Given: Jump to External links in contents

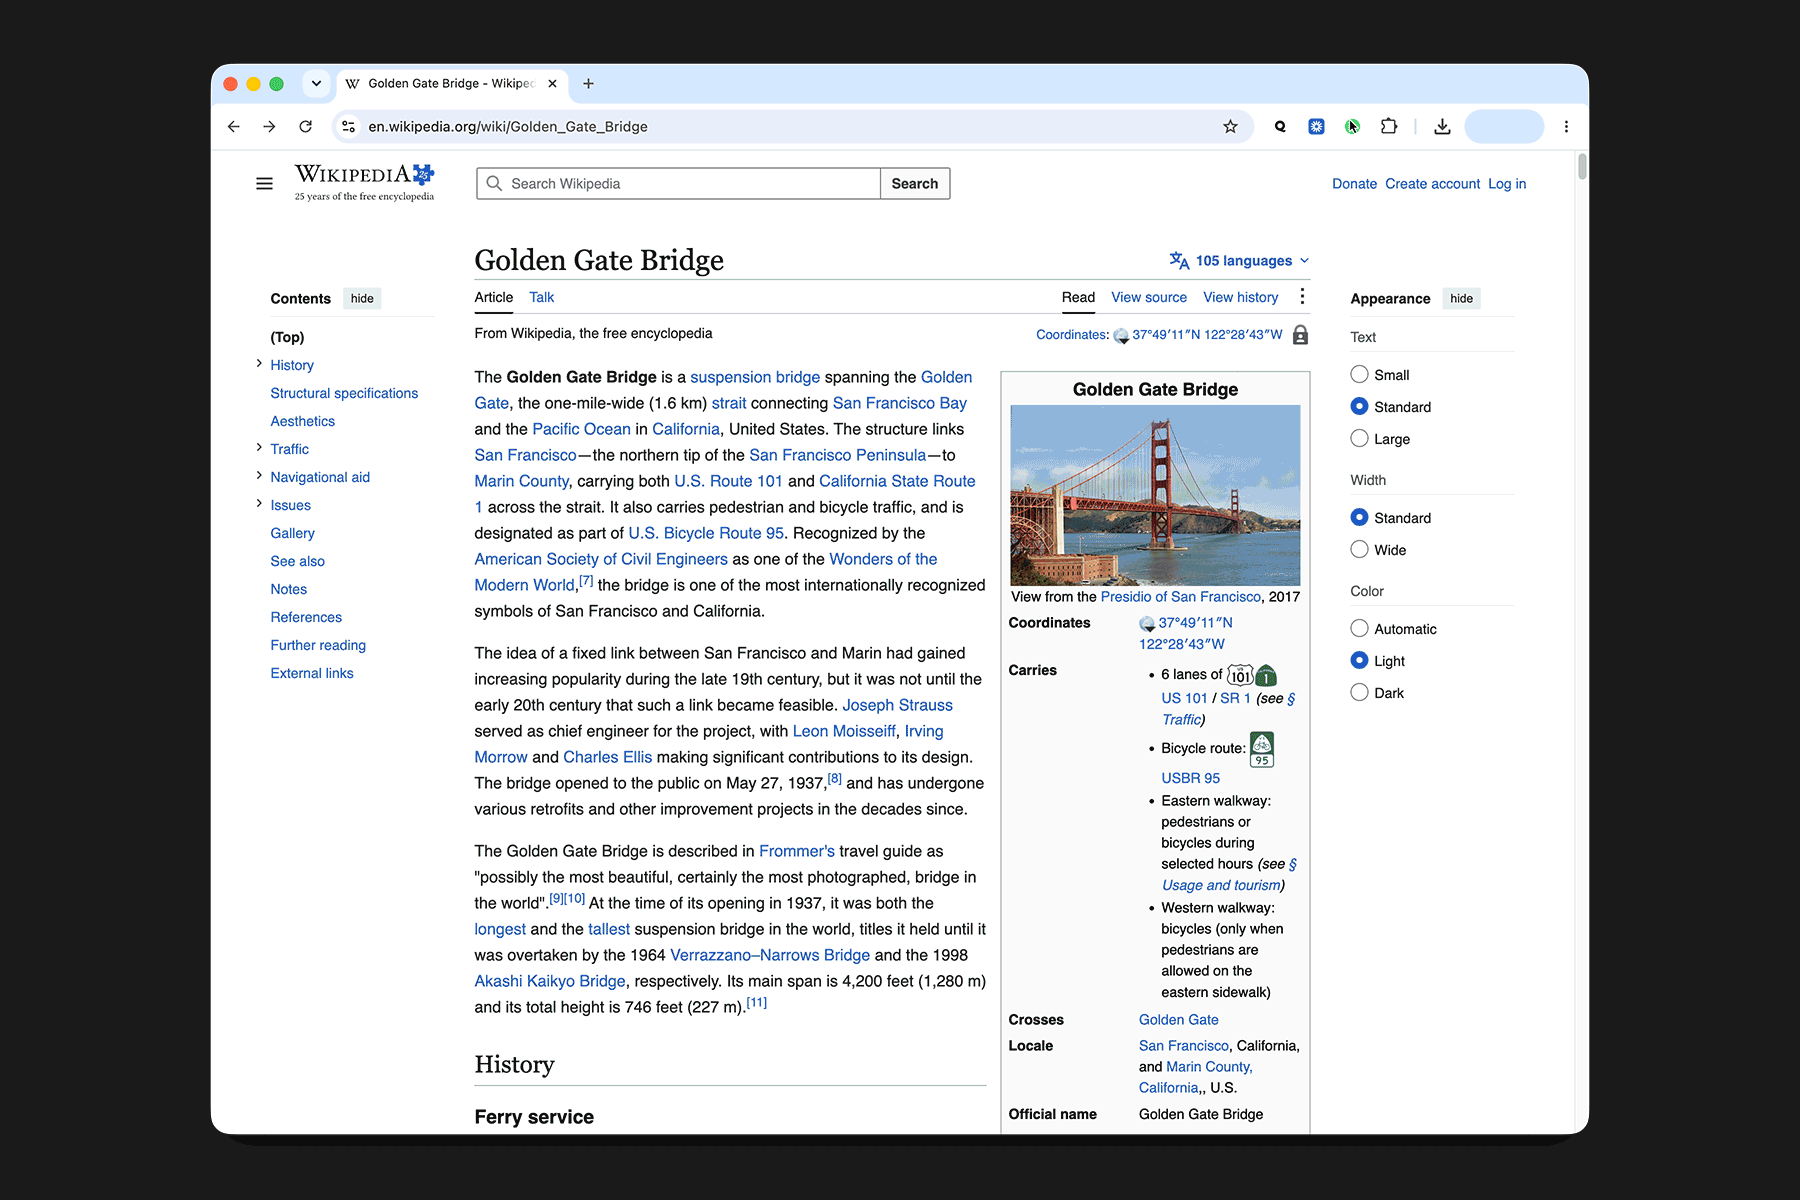Looking at the screenshot, I should 312,673.
